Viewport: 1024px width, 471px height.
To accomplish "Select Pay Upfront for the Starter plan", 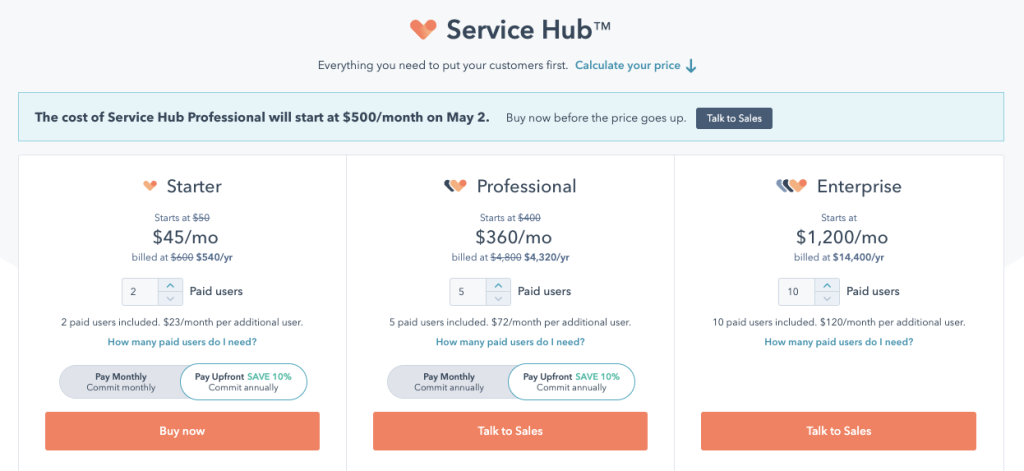I will [243, 382].
